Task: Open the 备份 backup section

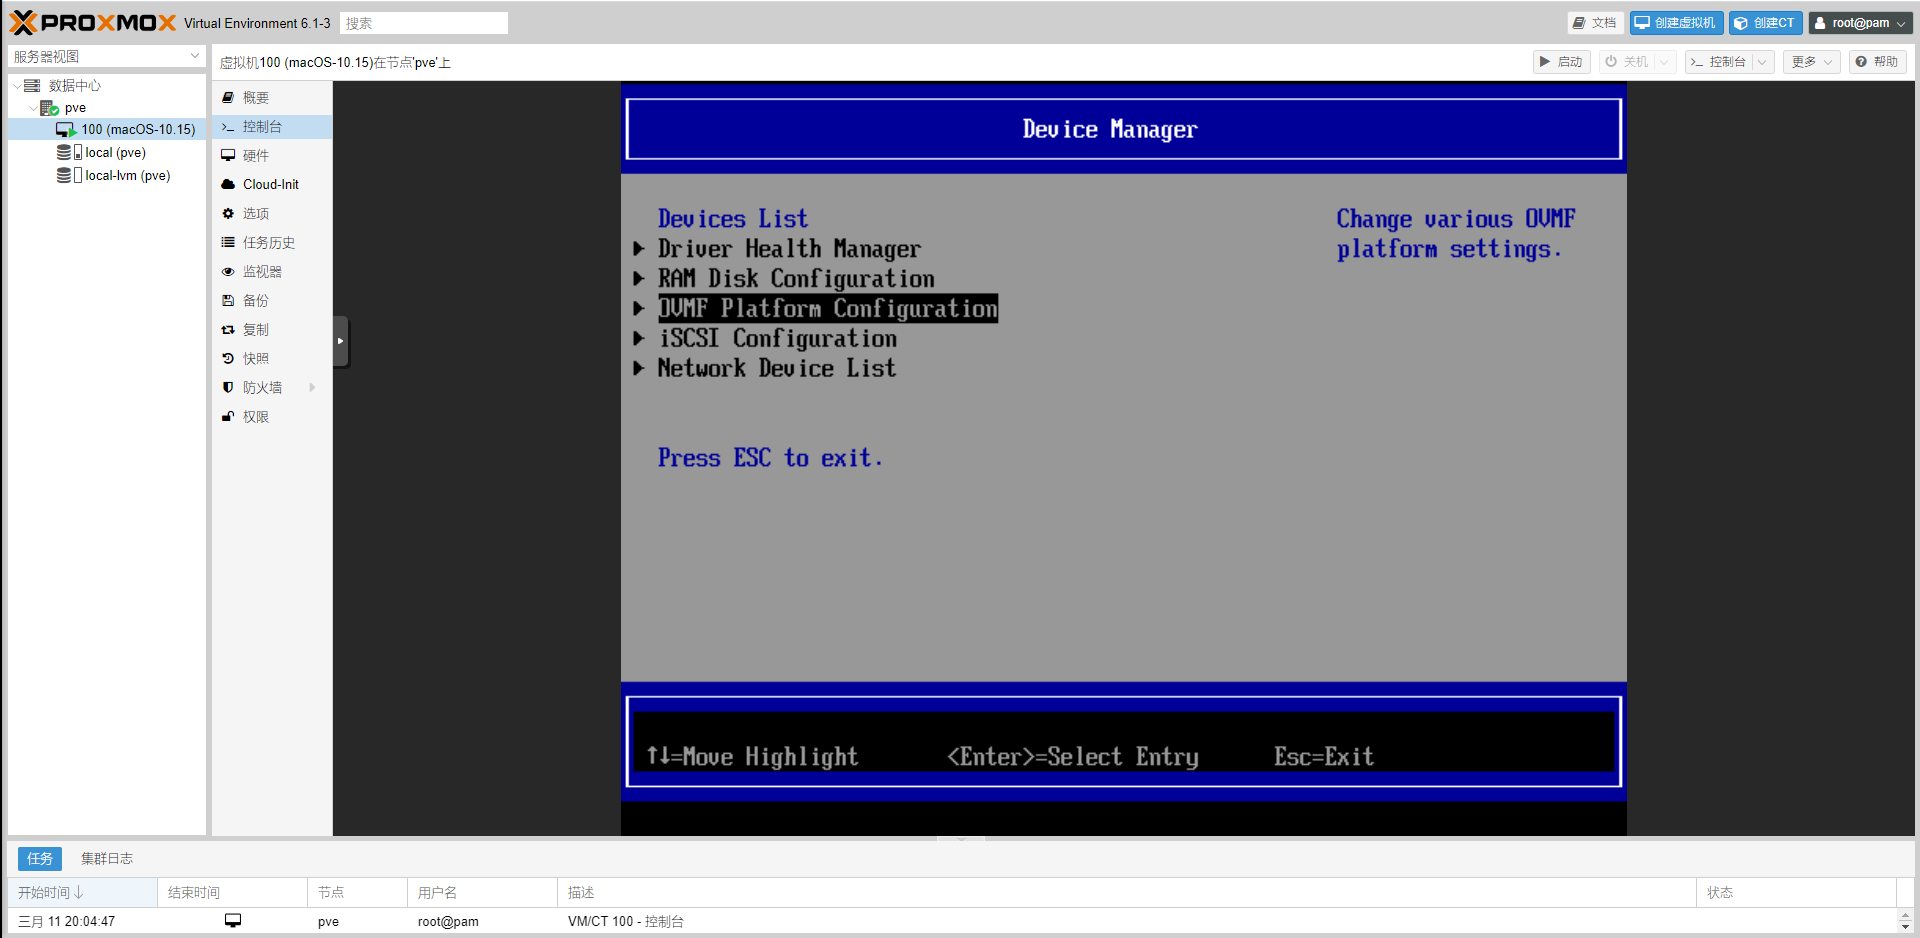Action: (x=256, y=301)
